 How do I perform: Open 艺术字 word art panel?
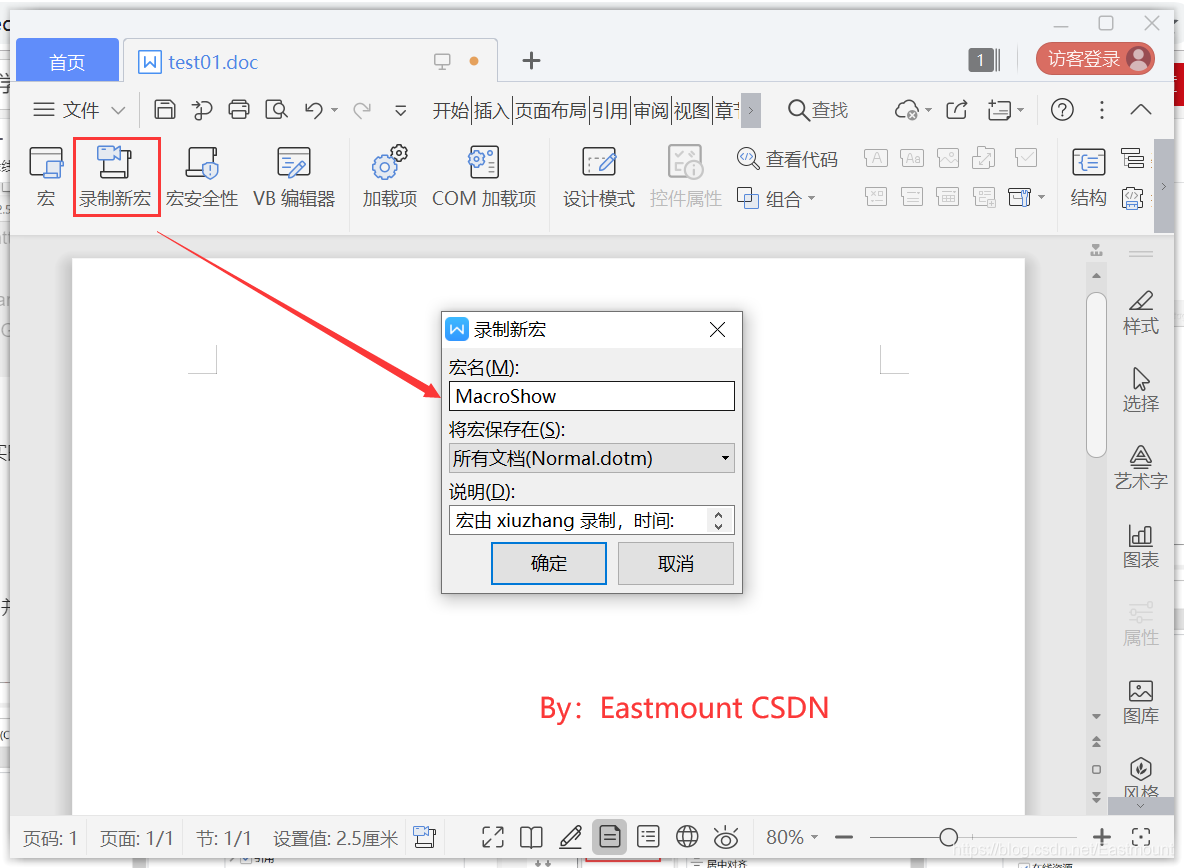click(1140, 468)
